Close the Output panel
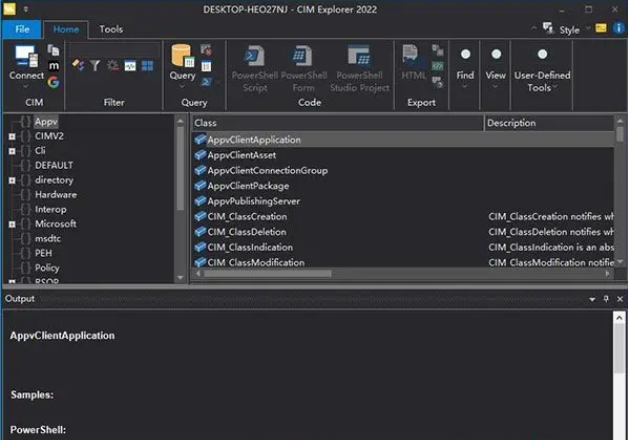This screenshot has width=628, height=440. pos(619,299)
